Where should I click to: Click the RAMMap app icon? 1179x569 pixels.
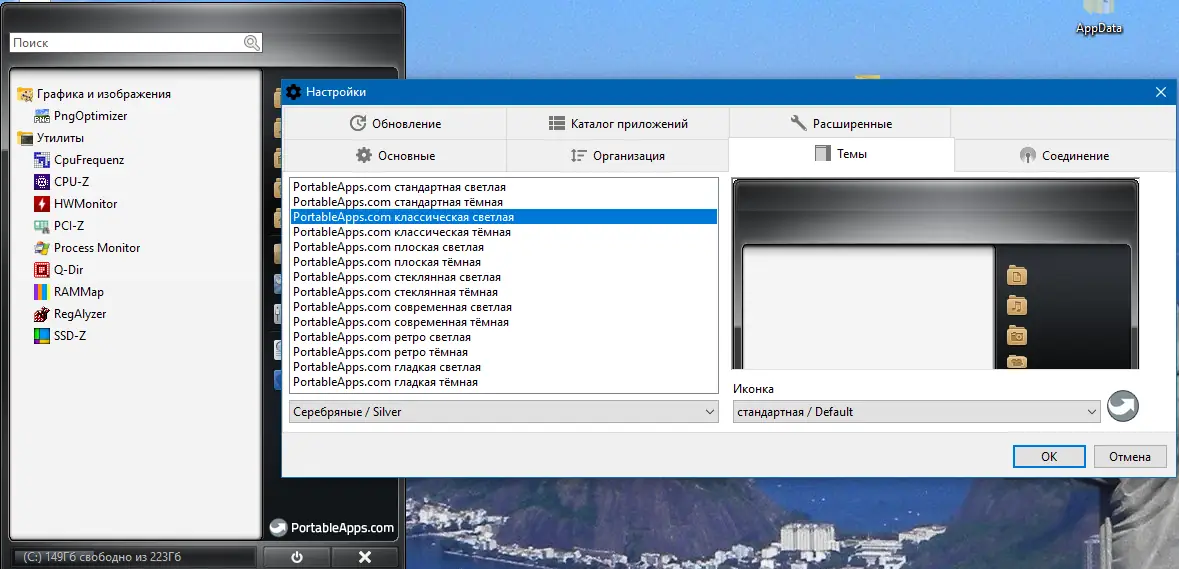(42, 292)
